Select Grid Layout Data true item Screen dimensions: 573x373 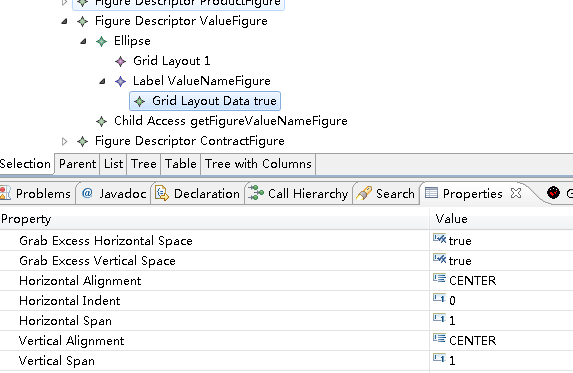(x=205, y=101)
